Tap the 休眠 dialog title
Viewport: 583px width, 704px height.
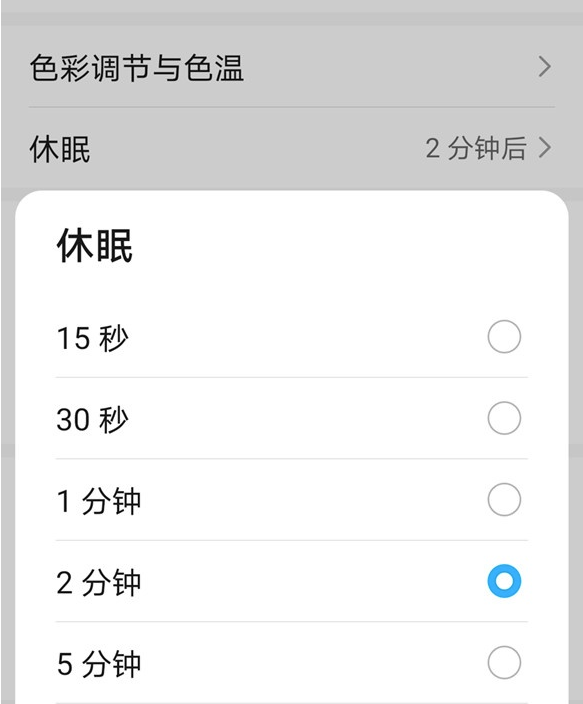(x=95, y=245)
